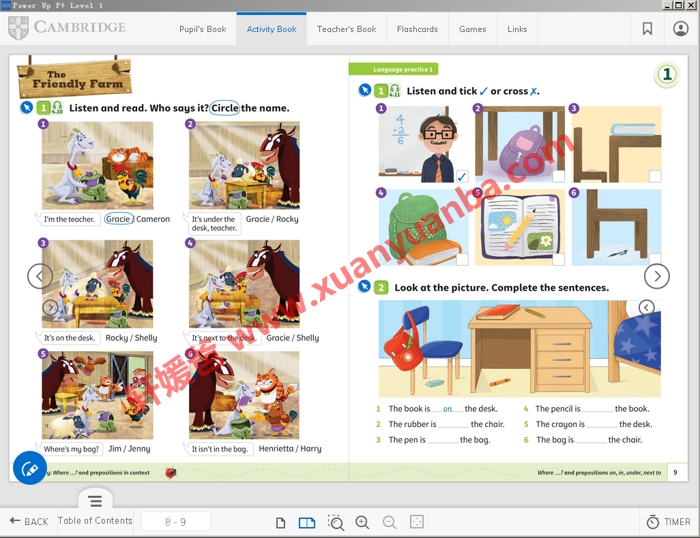
Task: Open the blue eraser annotation tool
Action: [29, 468]
